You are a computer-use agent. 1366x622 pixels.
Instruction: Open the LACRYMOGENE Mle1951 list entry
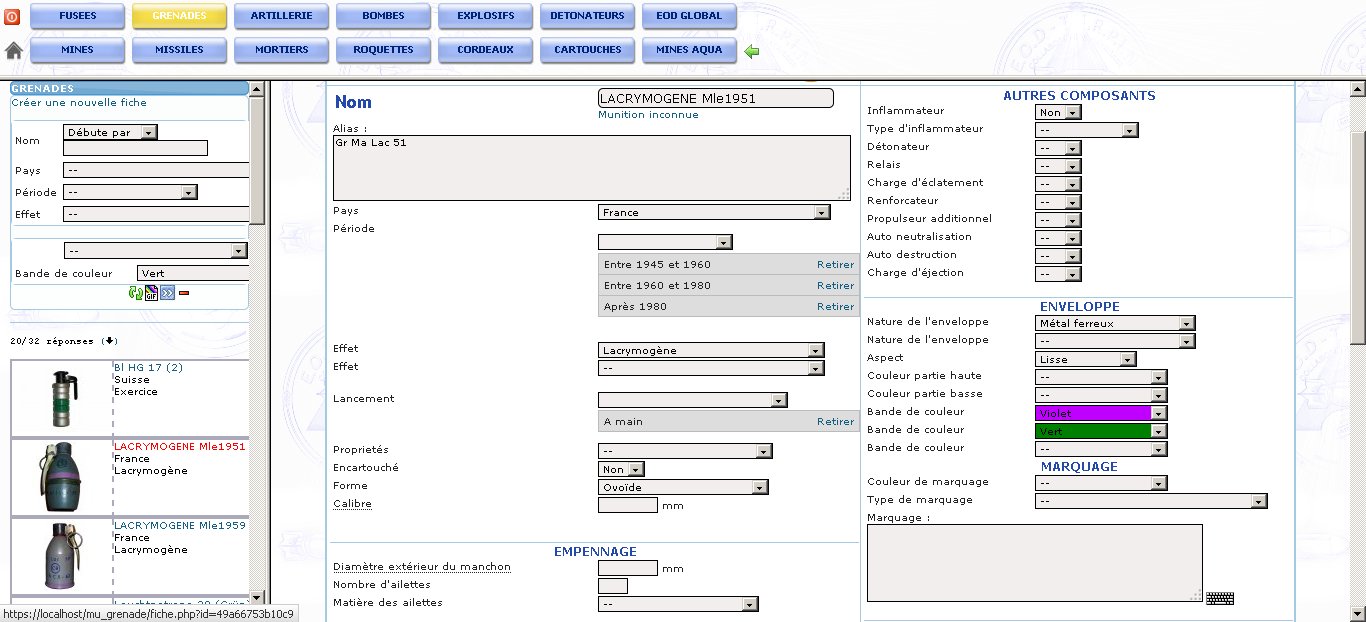(180, 447)
